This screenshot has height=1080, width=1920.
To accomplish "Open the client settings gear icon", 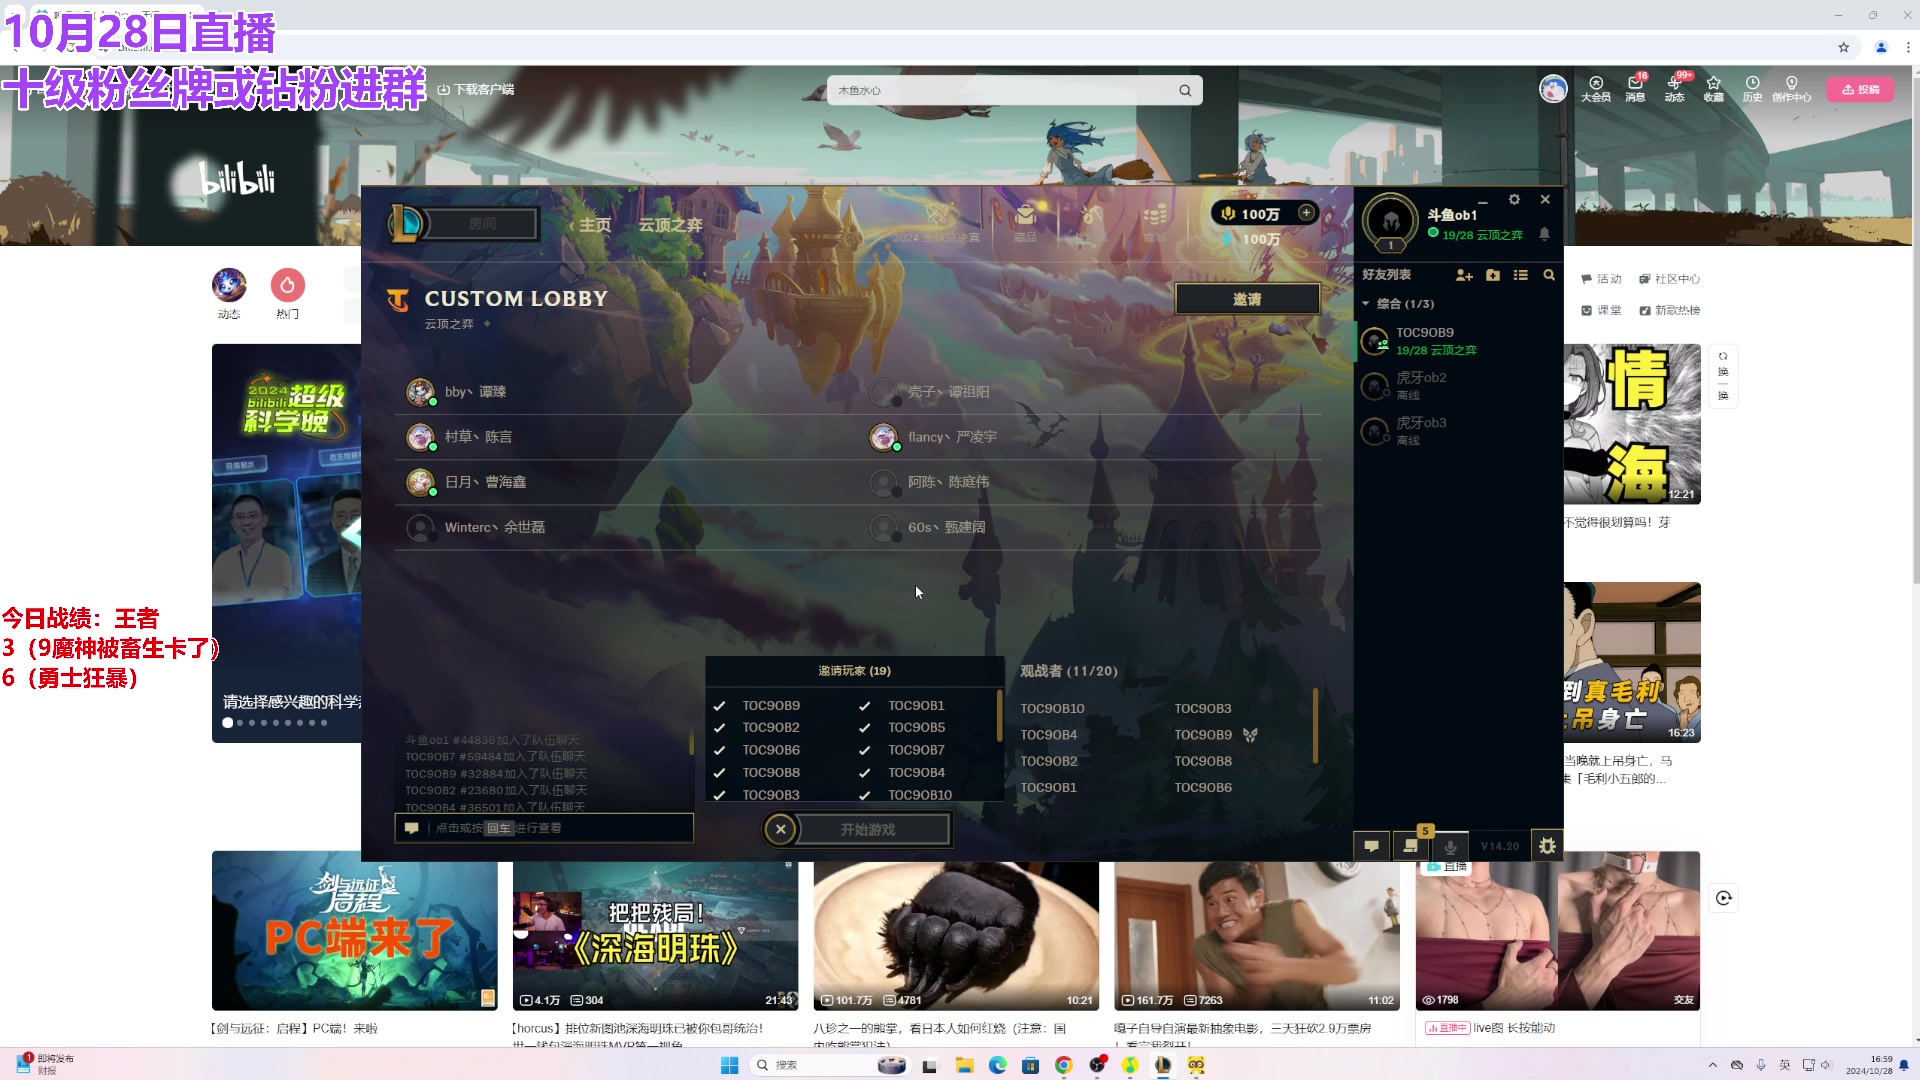I will [1514, 200].
